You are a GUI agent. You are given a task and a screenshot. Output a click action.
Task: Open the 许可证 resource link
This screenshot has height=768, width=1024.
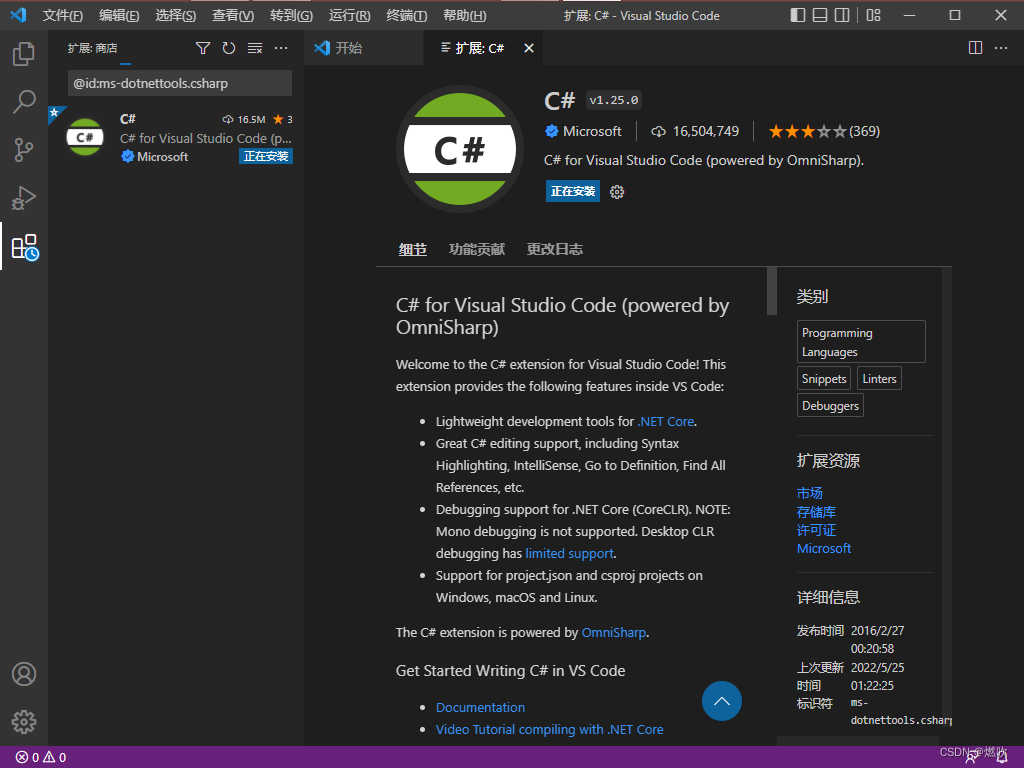(816, 530)
